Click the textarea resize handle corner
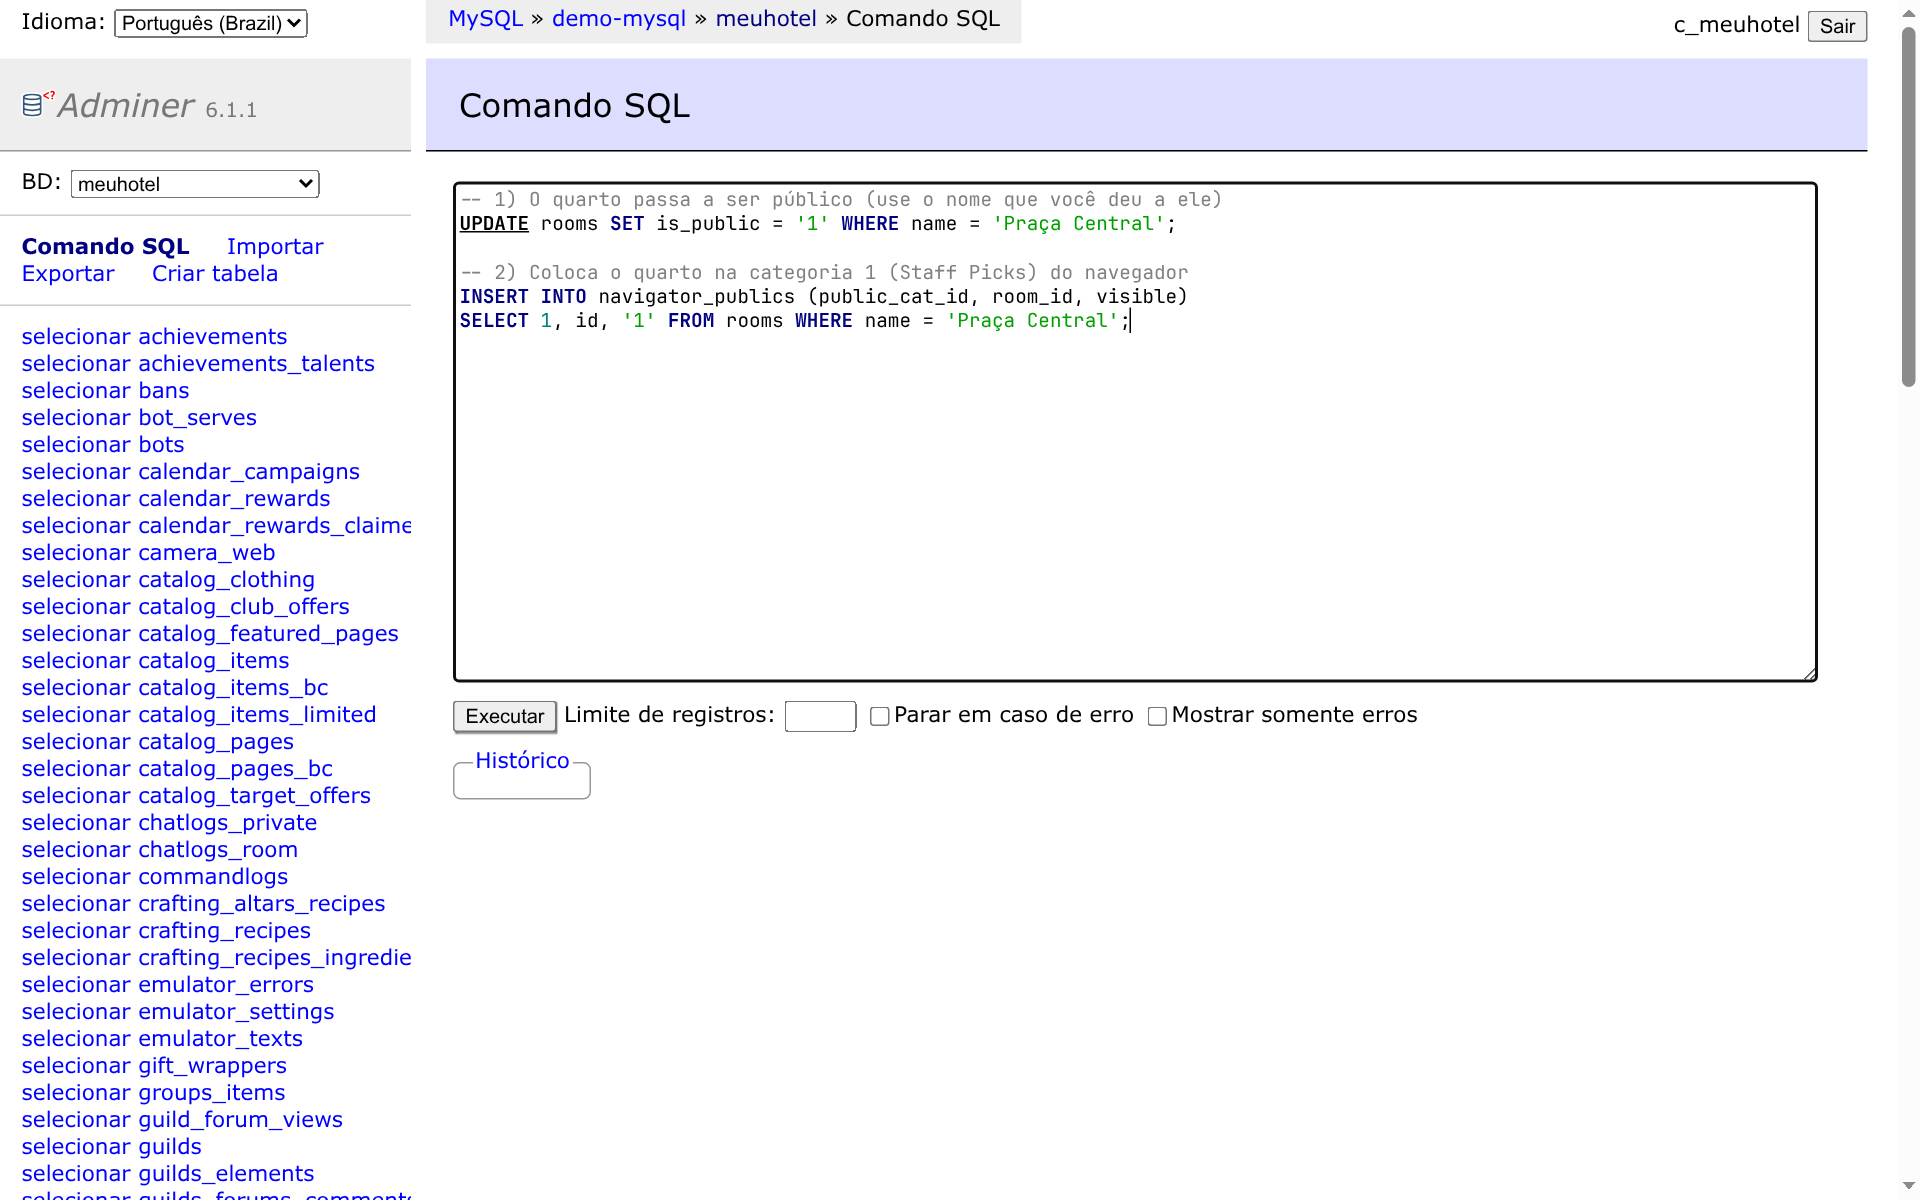Screen dimensions: 1920x1200 point(1809,674)
